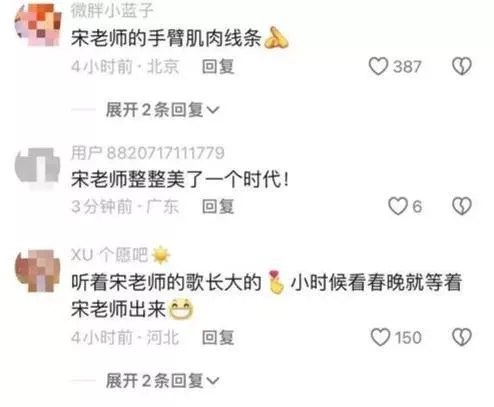Like the comment with 6 likes
The image size is (494, 407).
click(x=398, y=206)
